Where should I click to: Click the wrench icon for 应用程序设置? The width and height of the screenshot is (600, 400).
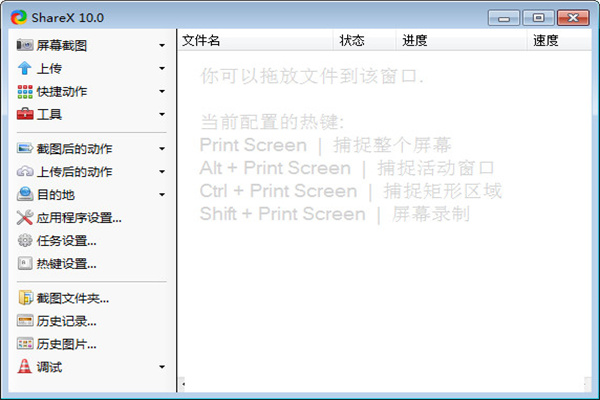(x=25, y=217)
